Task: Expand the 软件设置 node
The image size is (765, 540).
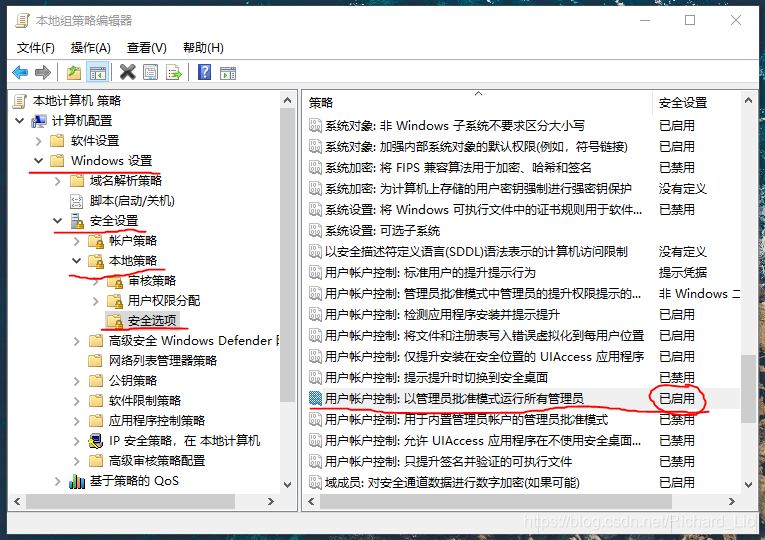Action: tap(39, 141)
